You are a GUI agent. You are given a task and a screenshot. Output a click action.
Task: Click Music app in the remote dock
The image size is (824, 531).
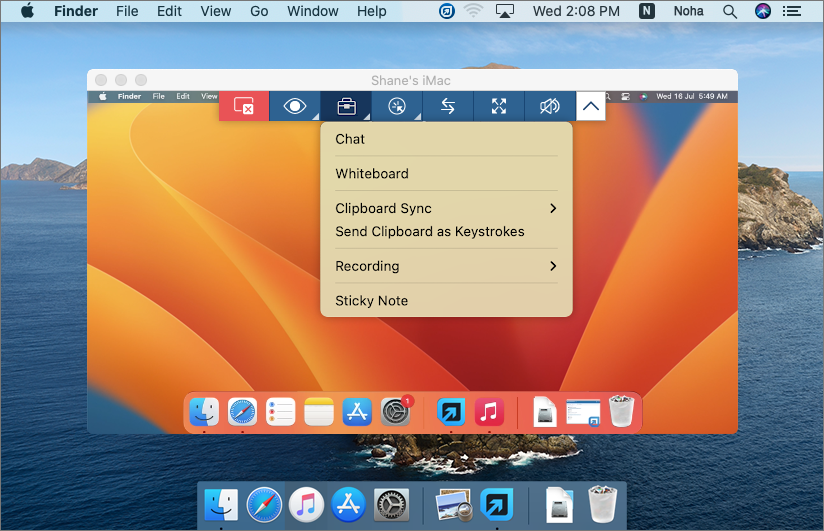[x=489, y=411]
